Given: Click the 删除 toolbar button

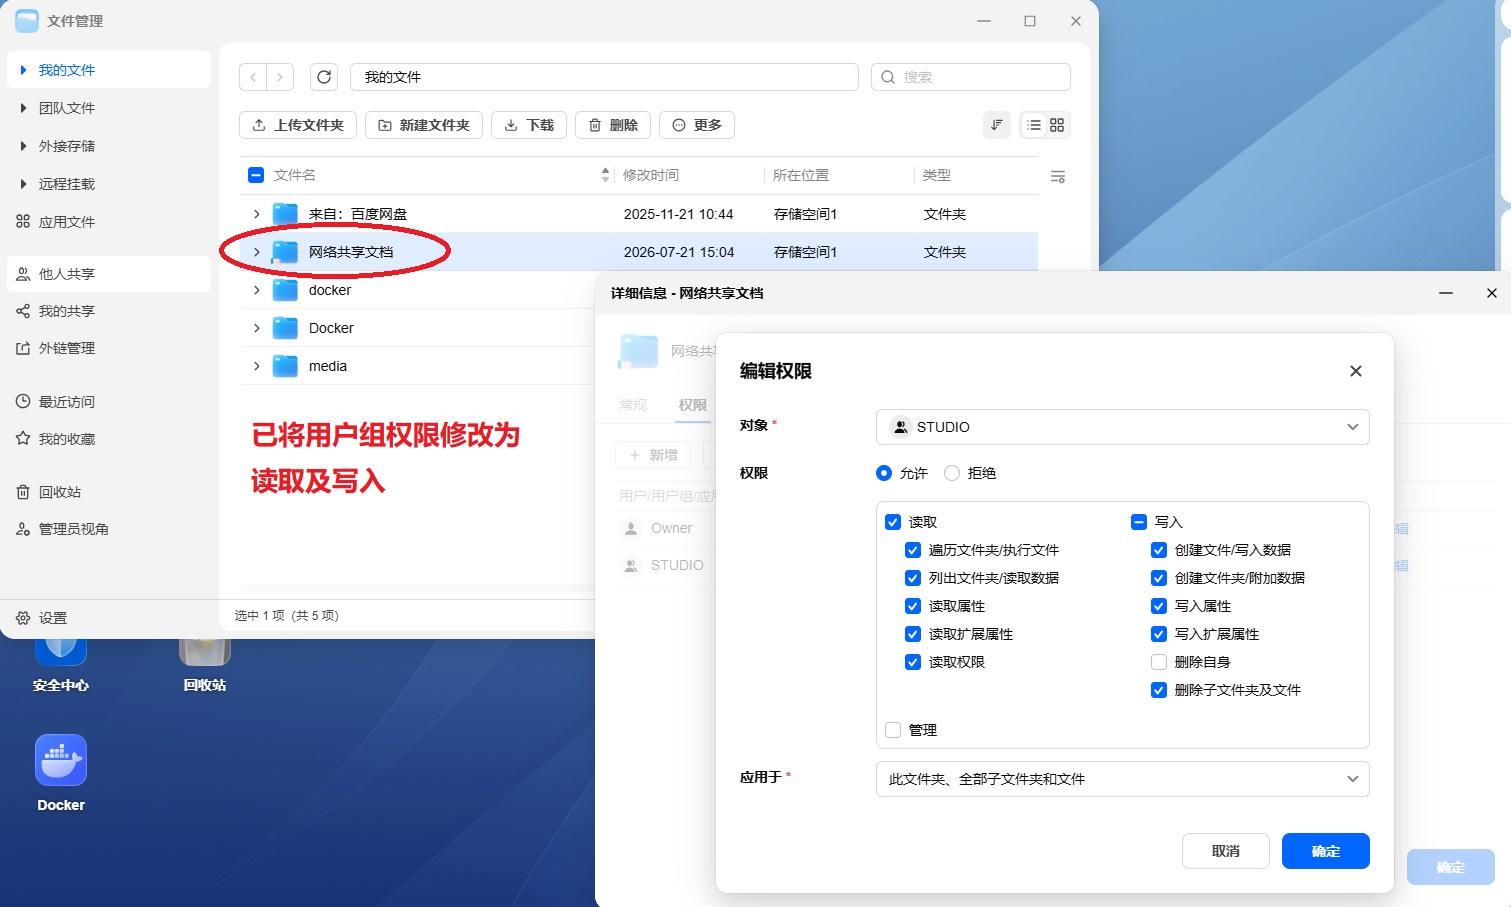Looking at the screenshot, I should [613, 125].
